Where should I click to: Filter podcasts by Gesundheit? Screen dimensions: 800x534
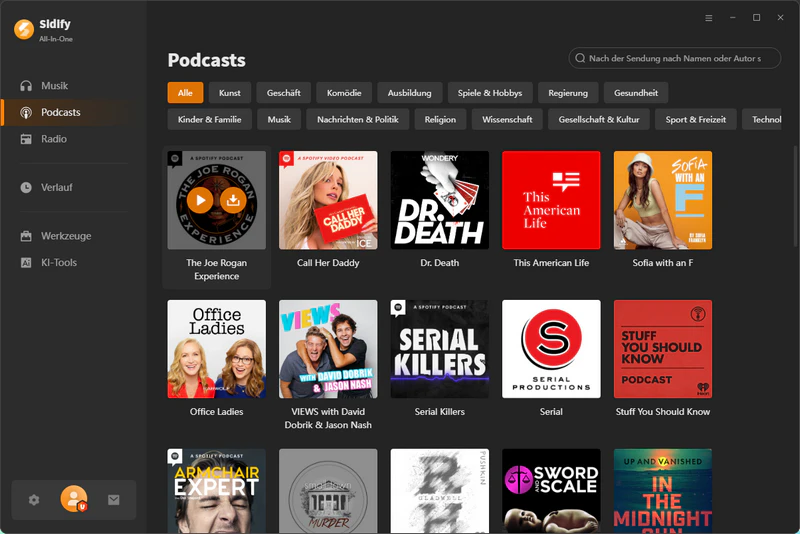tap(636, 93)
